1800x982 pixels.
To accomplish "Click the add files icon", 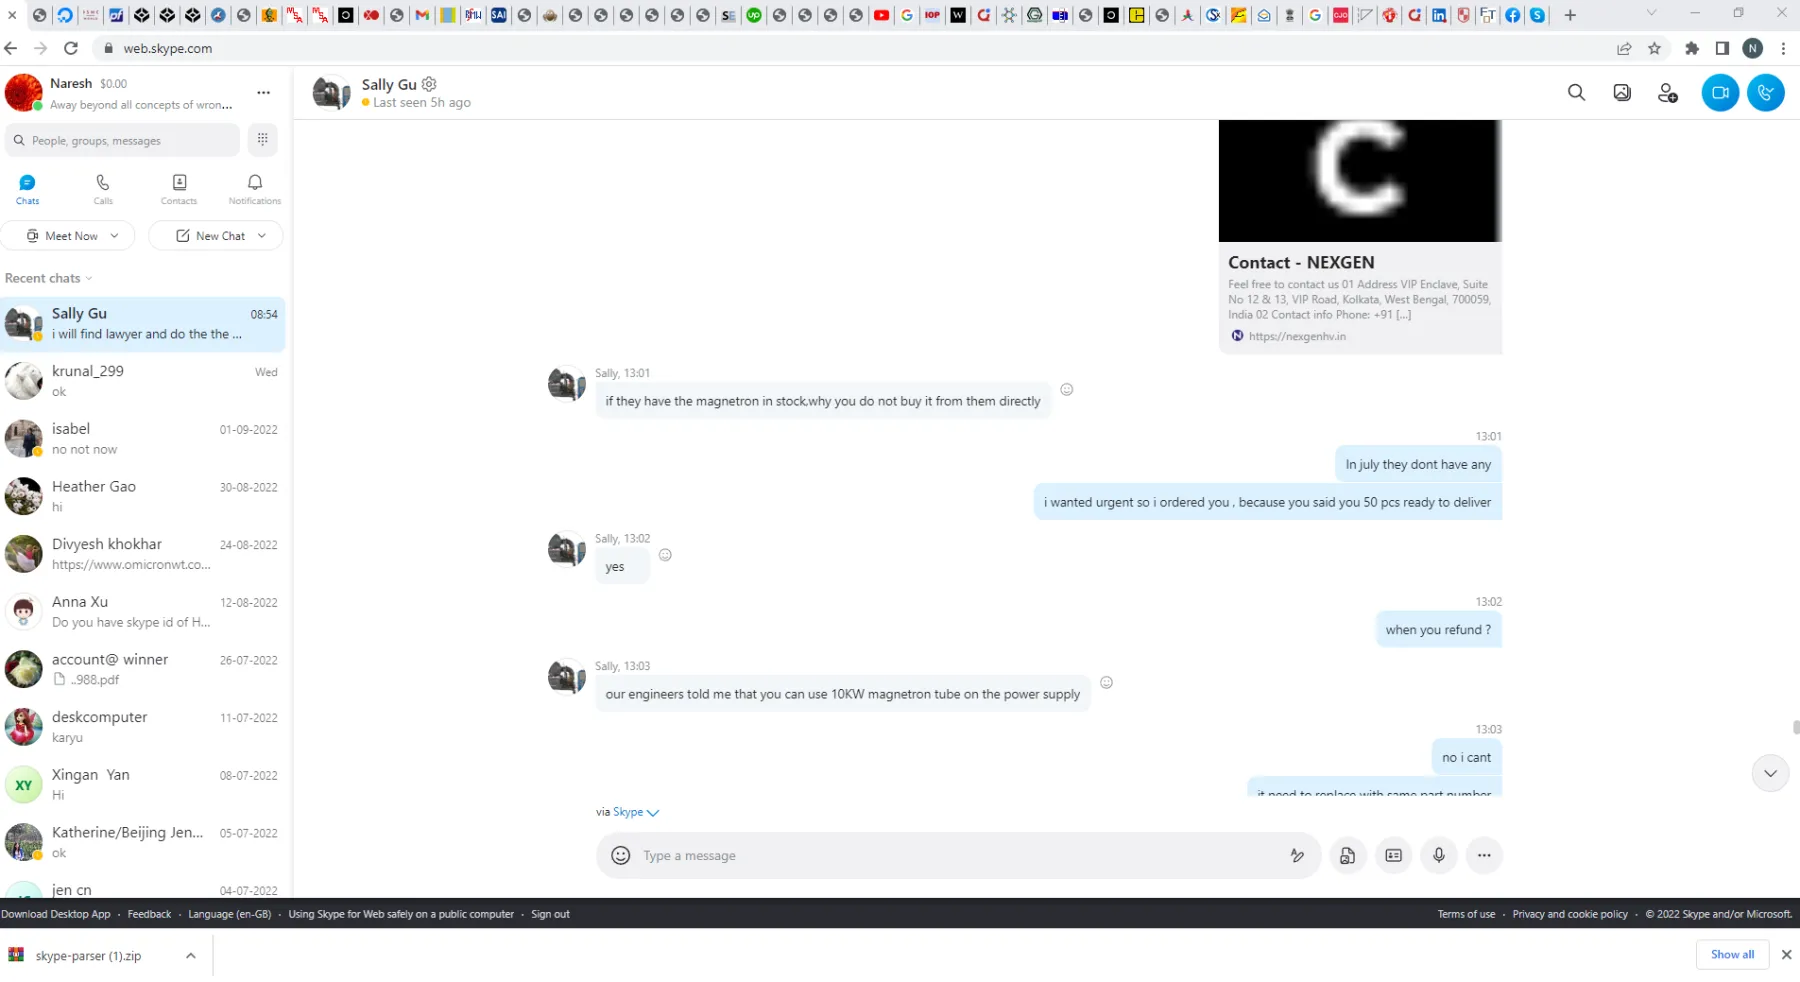I will pos(1347,855).
